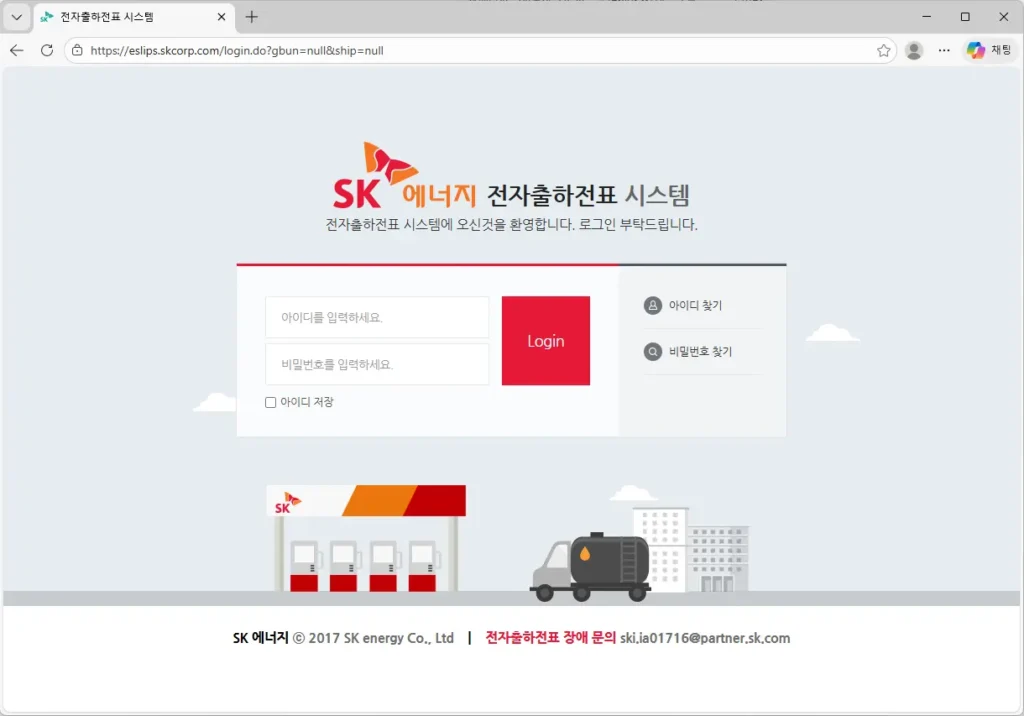The image size is (1024, 716).
Task: Open the 채팅 button in the toolbar
Action: [x=988, y=50]
